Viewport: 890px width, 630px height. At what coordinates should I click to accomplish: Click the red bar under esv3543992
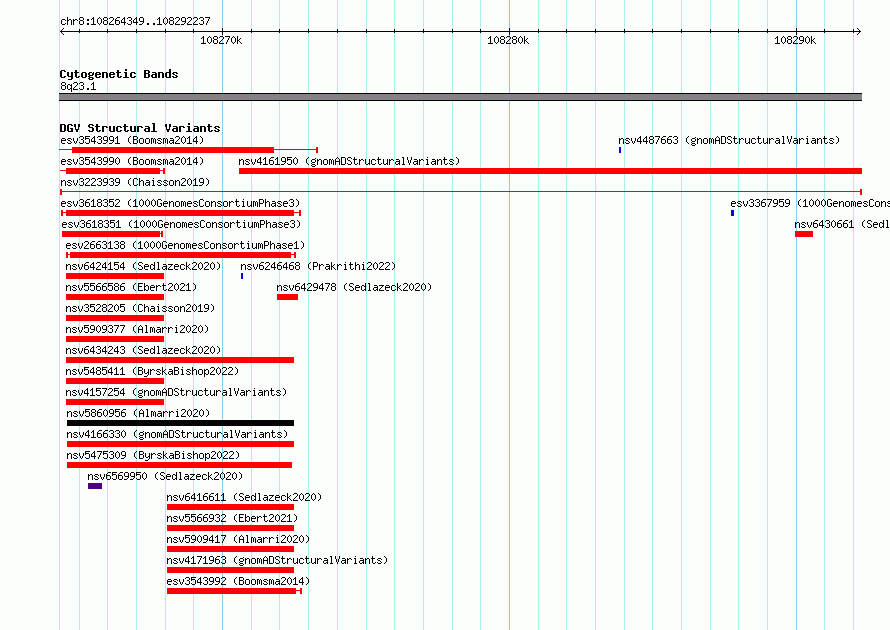point(232,591)
